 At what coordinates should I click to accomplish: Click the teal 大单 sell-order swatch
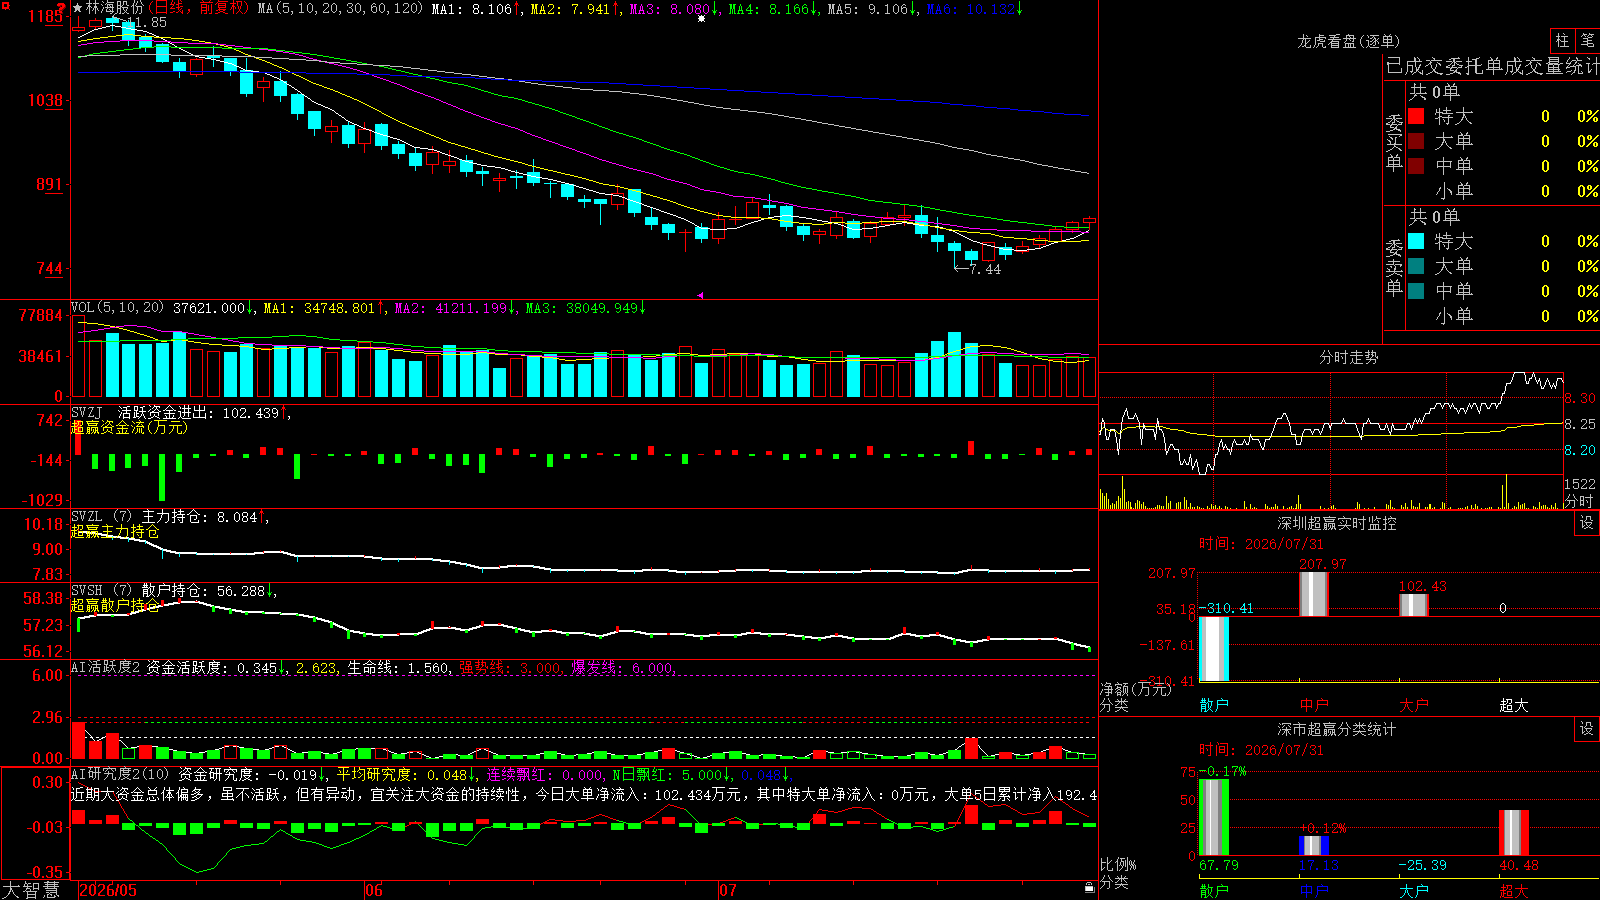point(1416,266)
